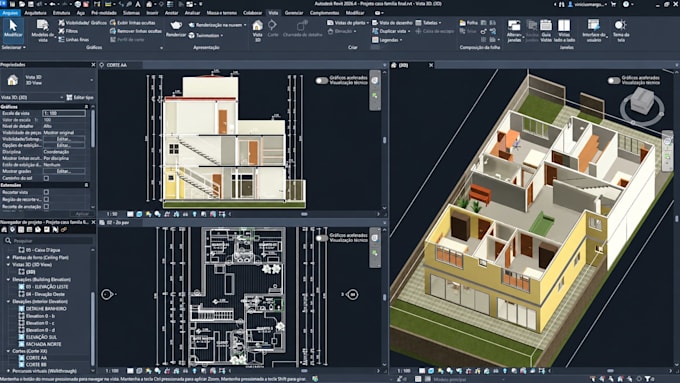This screenshot has height=383, width=680.
Task: Click Vista de desenho tool
Action: pos(392,23)
